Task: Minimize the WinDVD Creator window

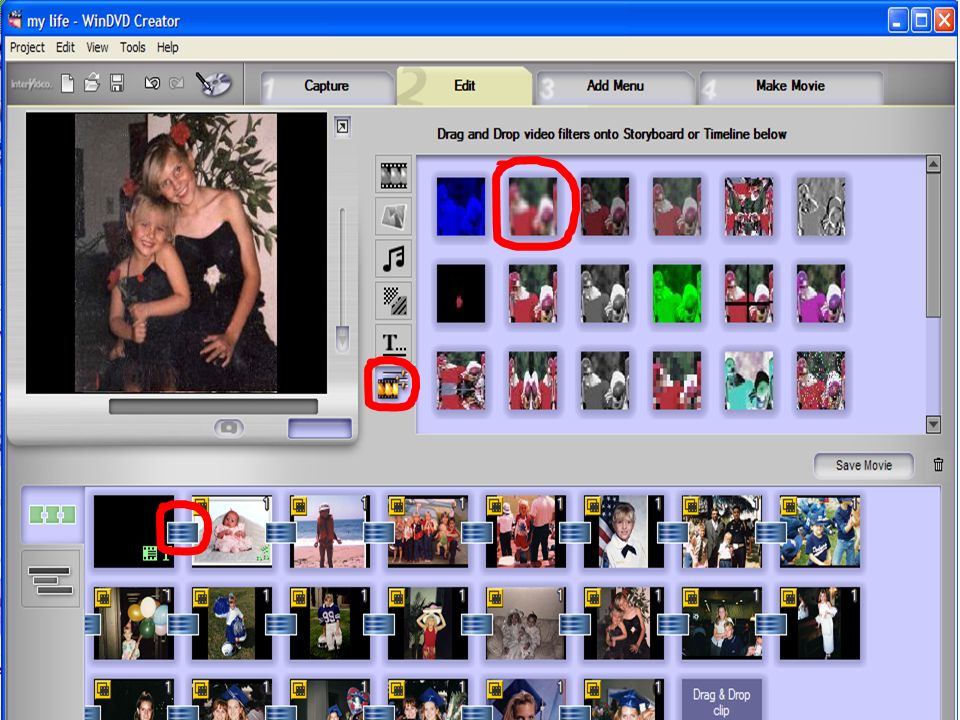Action: pyautogui.click(x=898, y=20)
